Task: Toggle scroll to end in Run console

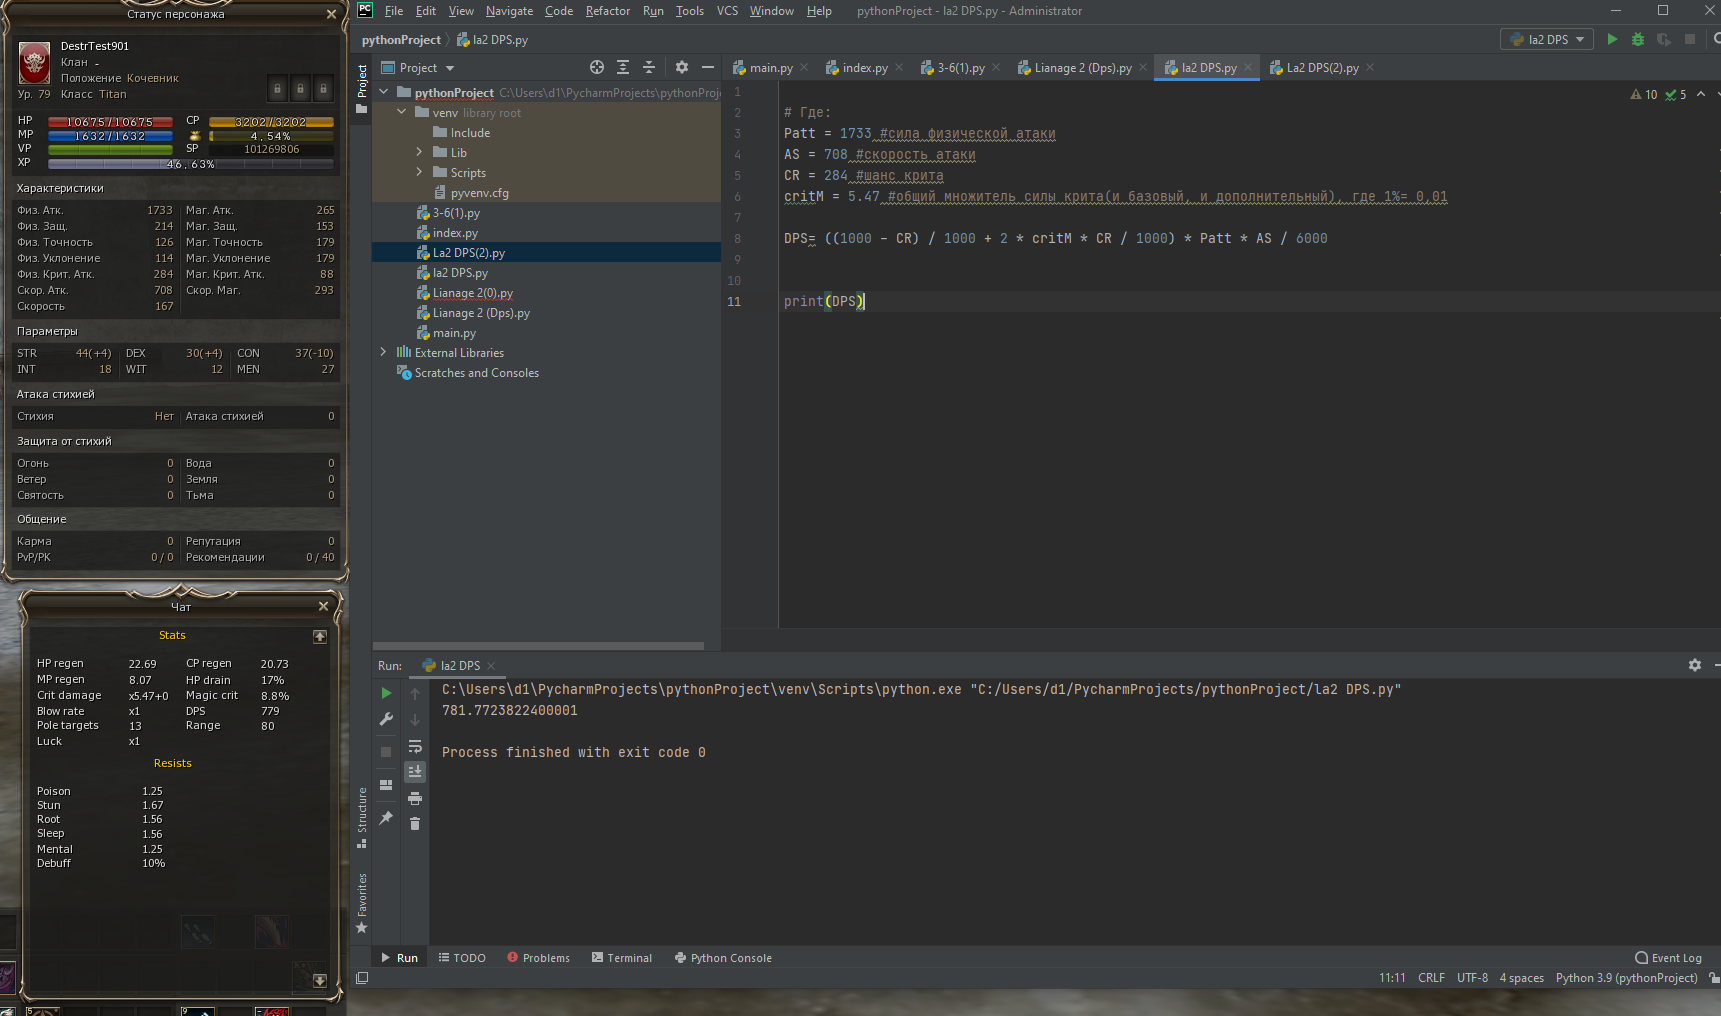Action: (x=415, y=771)
